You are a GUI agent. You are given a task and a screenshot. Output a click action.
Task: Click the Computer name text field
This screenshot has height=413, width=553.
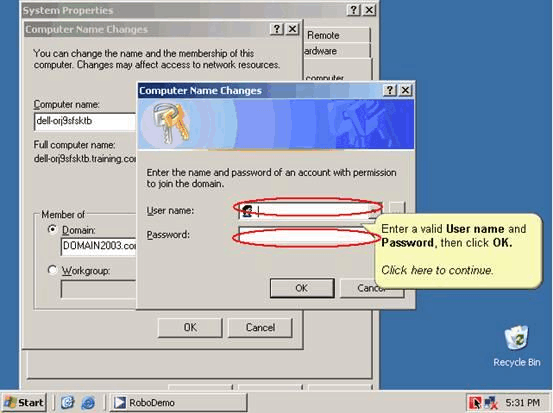click(85, 121)
